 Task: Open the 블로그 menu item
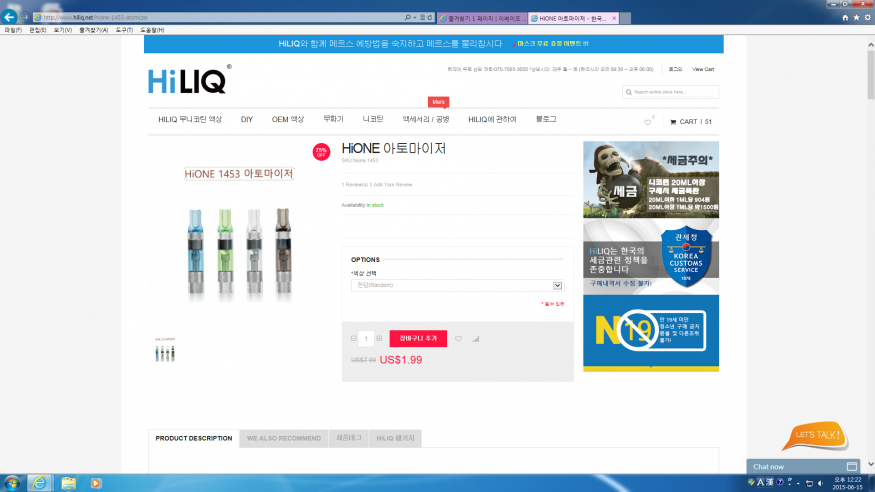pos(546,119)
